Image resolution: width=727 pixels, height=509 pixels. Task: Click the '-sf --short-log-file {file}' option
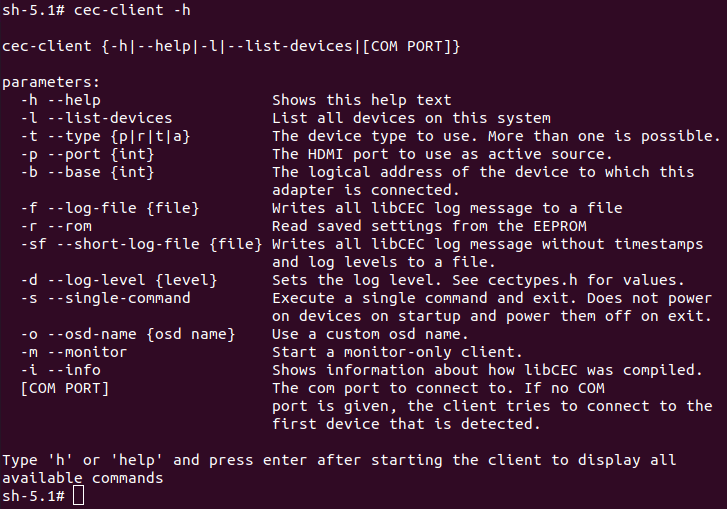[141, 244]
